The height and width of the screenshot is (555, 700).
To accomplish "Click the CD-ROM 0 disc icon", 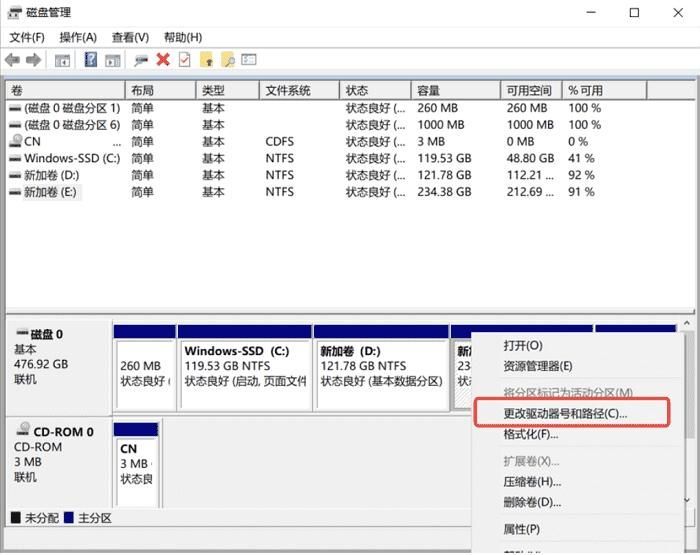I will coord(23,430).
